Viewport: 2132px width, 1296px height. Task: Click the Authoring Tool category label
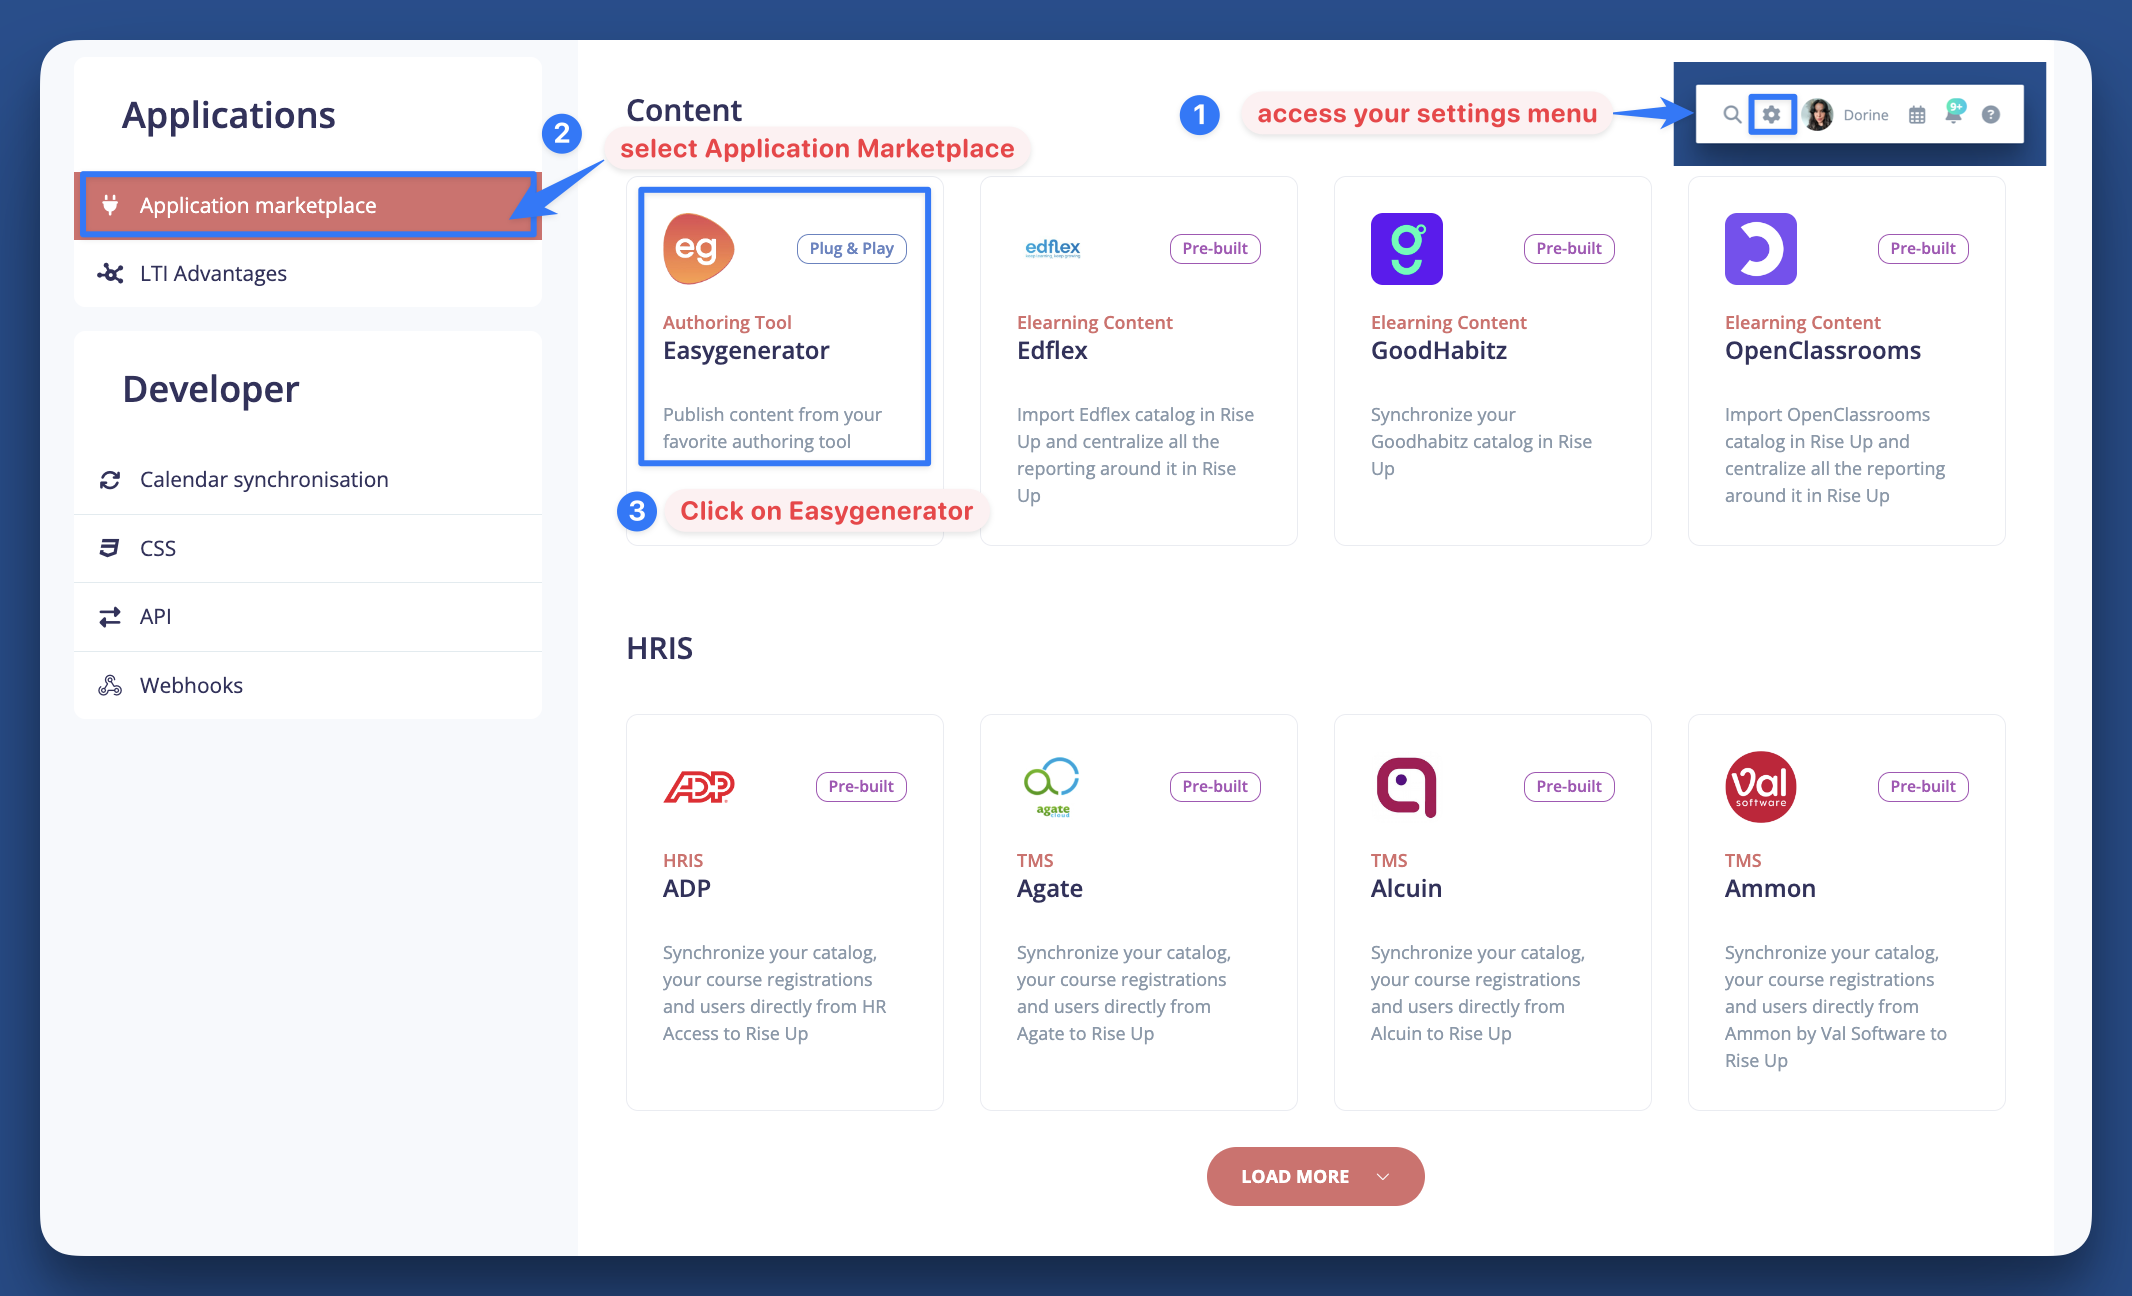727,322
